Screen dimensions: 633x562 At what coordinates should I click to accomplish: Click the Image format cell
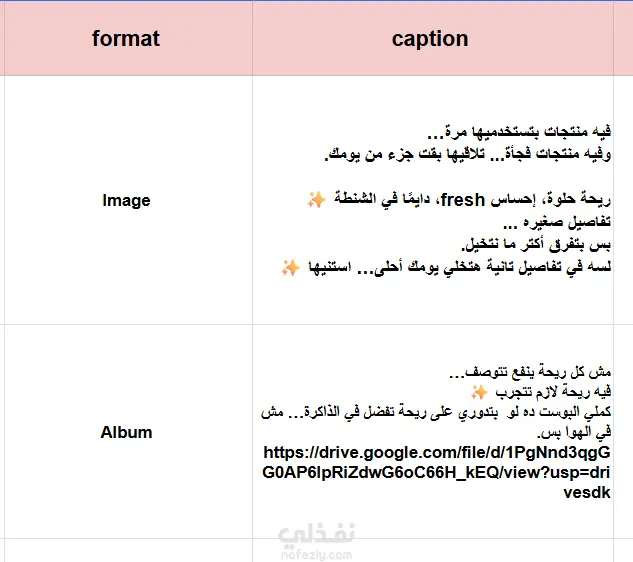128,200
